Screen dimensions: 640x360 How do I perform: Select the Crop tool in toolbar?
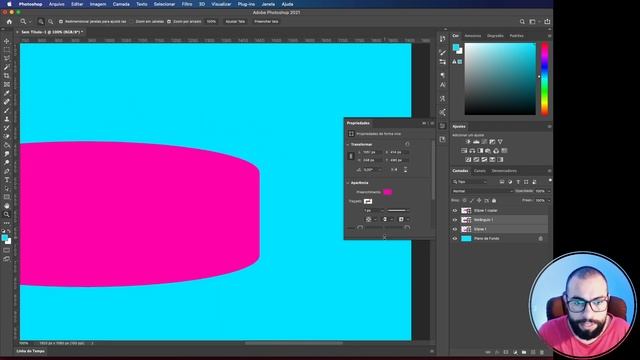7,76
